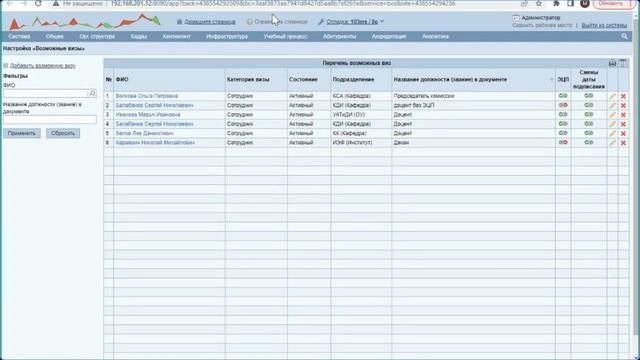Click the red delete cross in row 4

tap(623, 124)
